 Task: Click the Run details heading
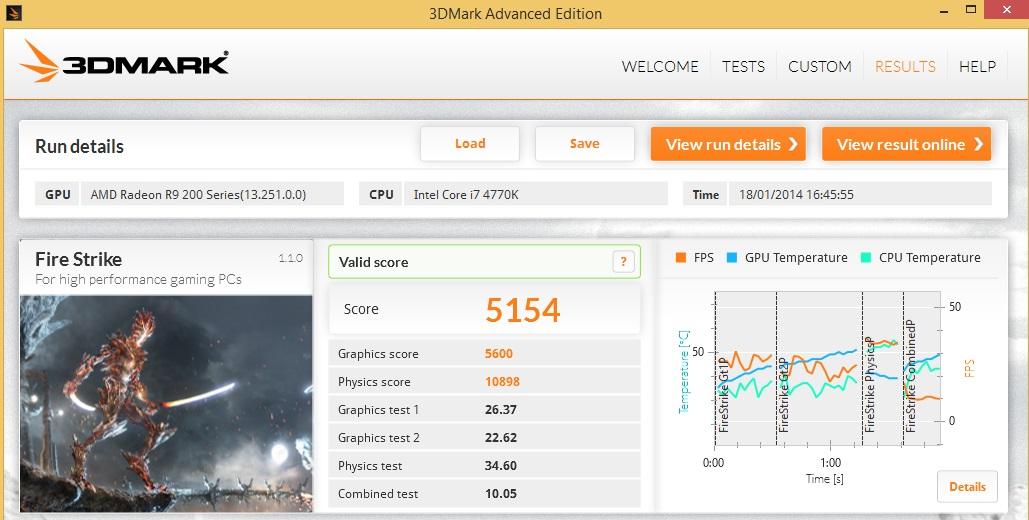click(x=79, y=146)
